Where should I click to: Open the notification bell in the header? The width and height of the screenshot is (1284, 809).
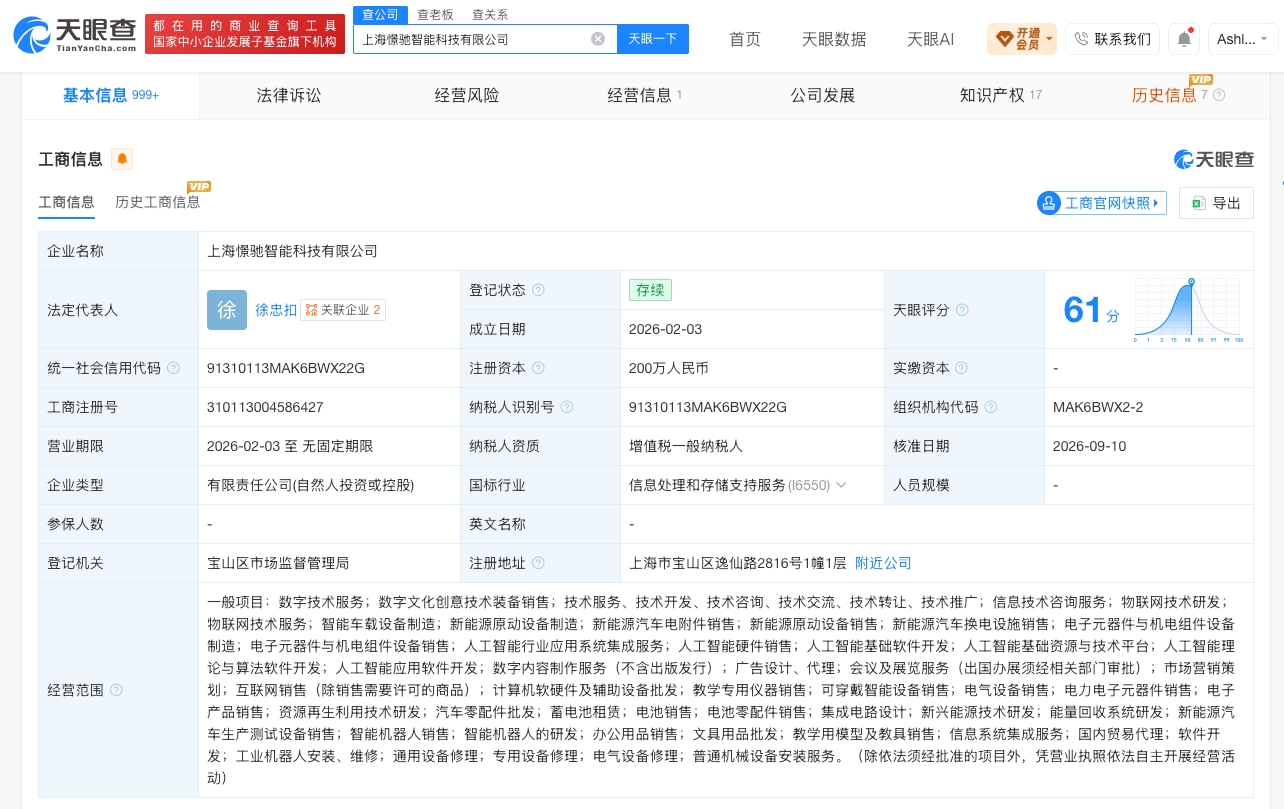[1184, 39]
